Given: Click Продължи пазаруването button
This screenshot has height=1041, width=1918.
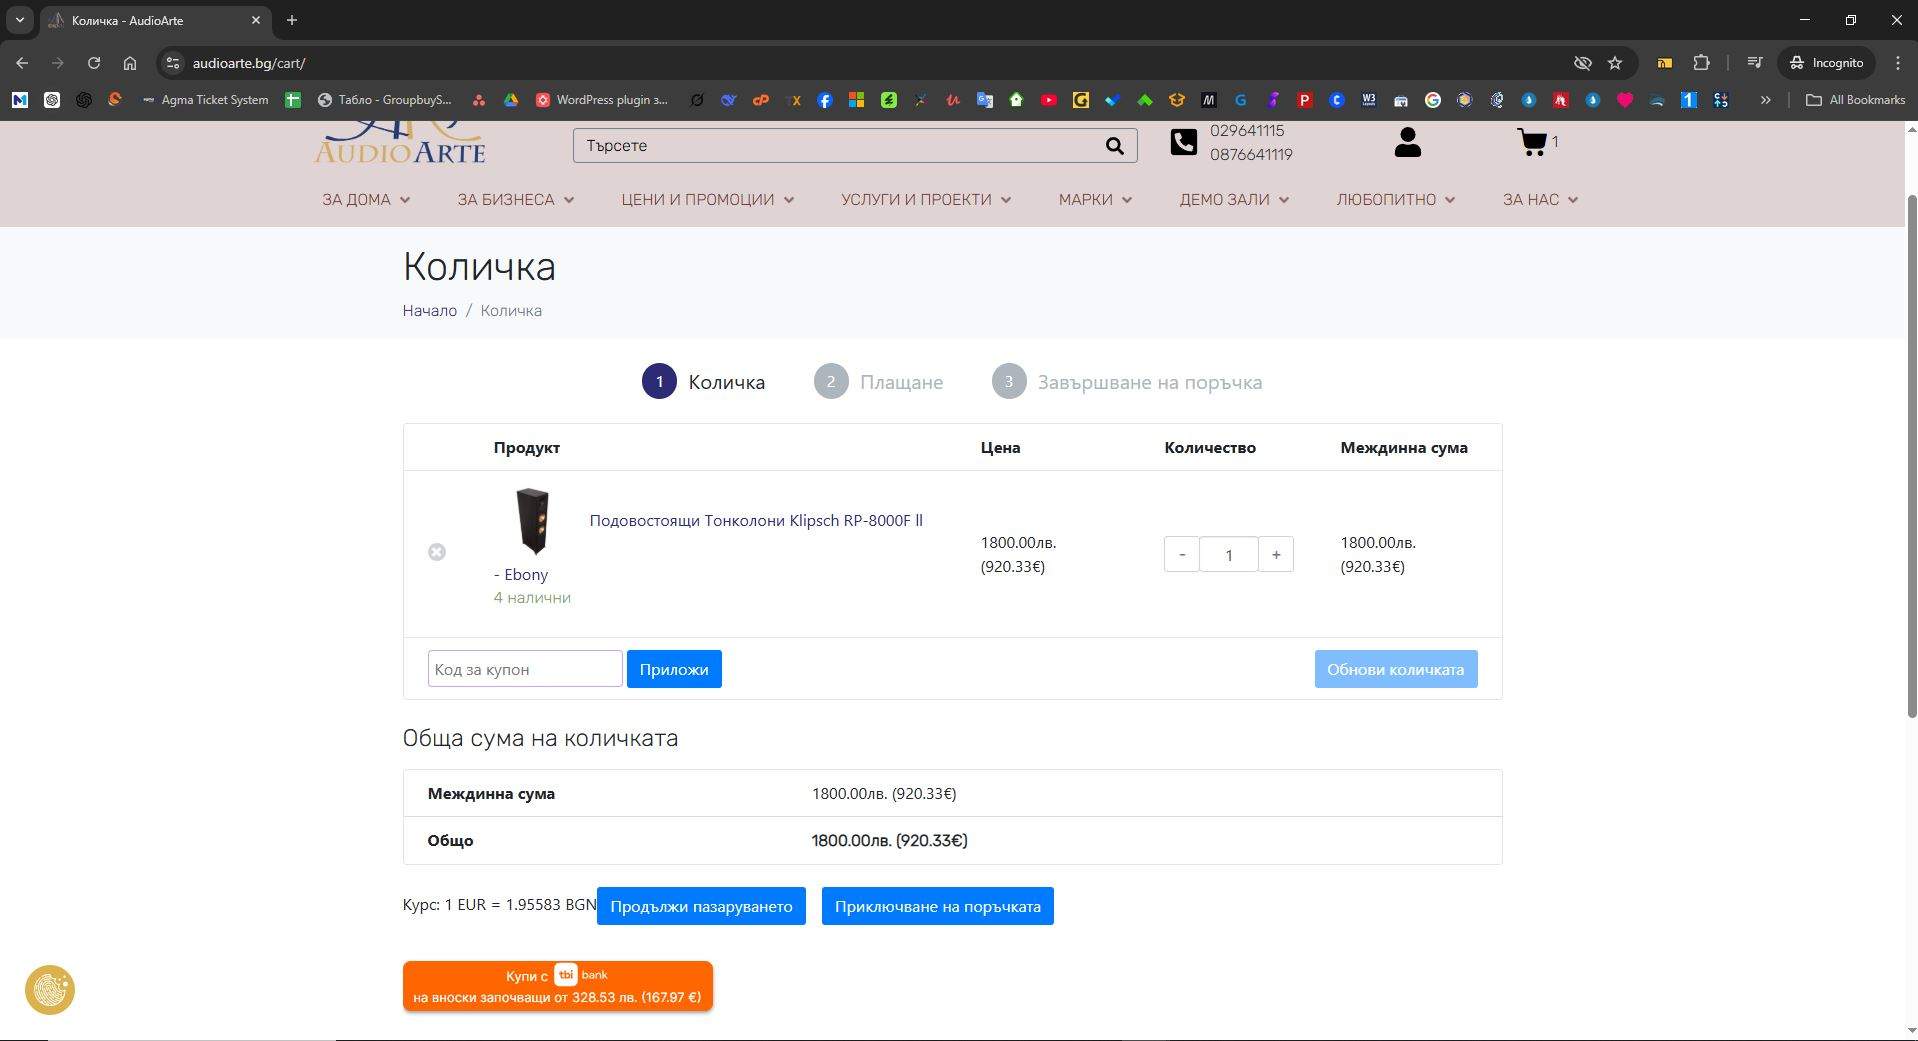Looking at the screenshot, I should (701, 906).
